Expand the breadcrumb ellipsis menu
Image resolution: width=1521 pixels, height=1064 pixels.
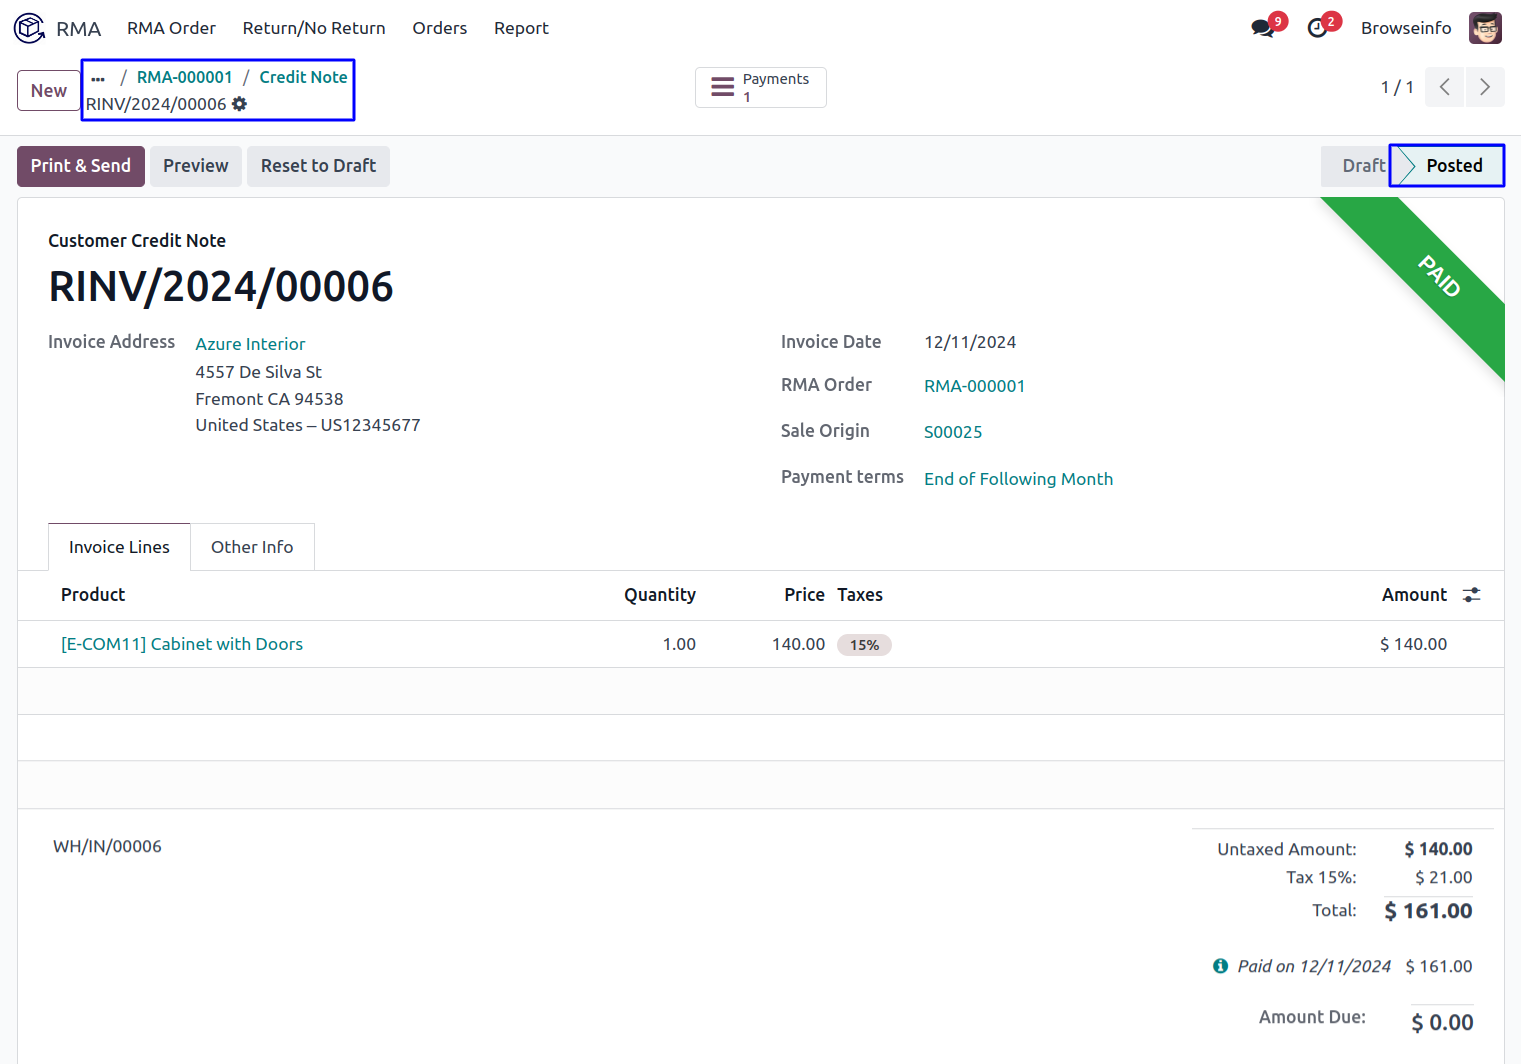(x=98, y=78)
